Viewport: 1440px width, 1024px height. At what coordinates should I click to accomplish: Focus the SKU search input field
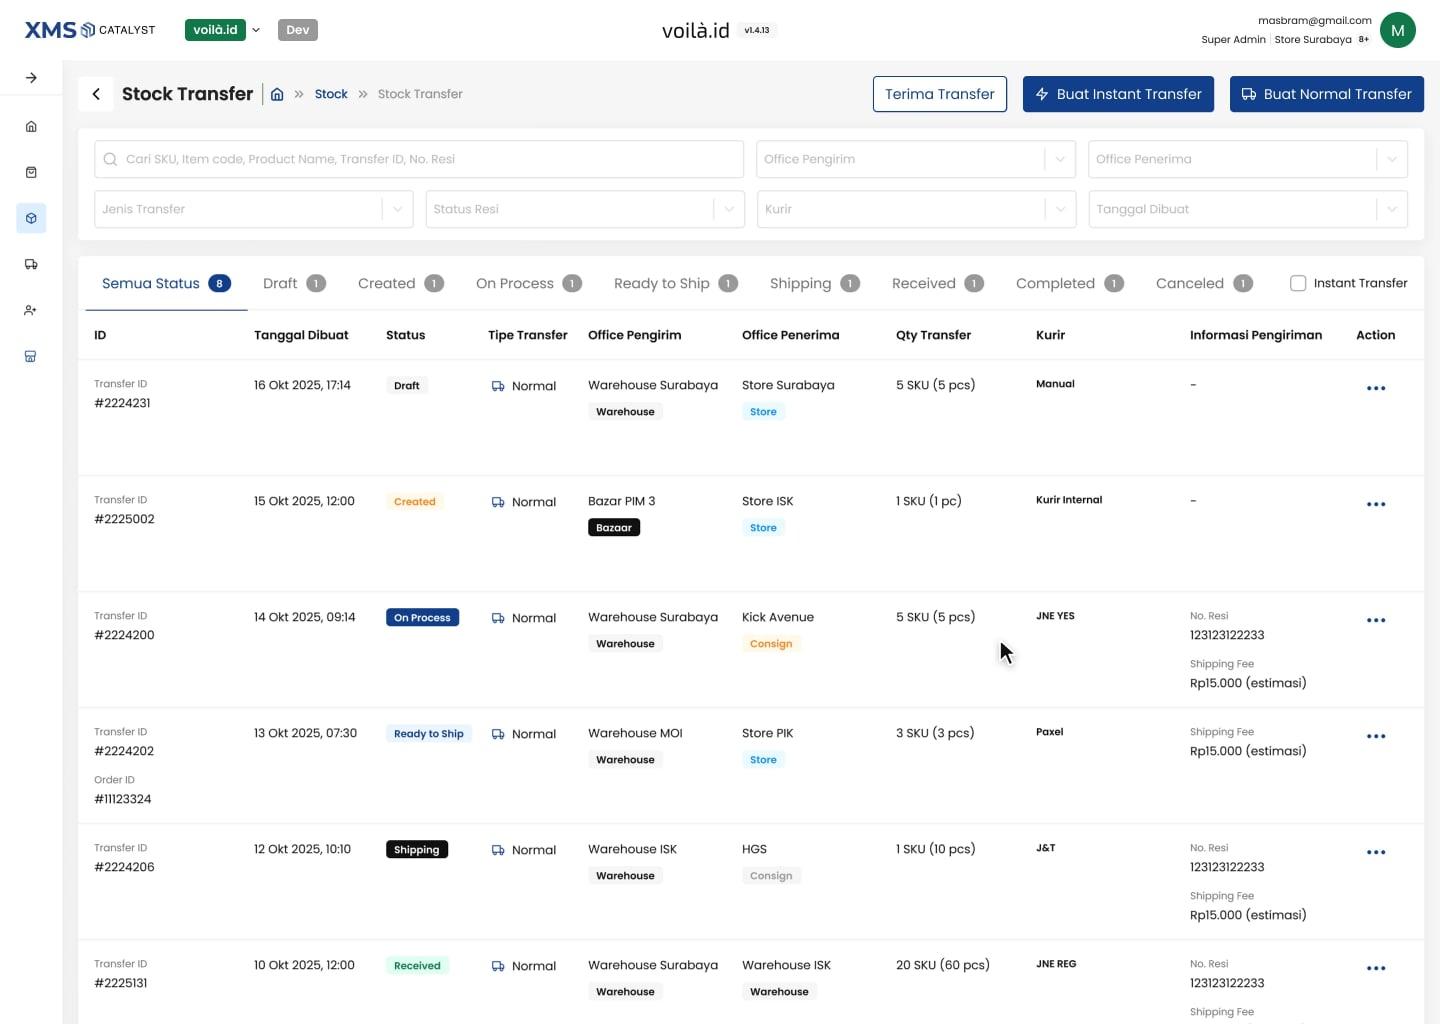[419, 159]
